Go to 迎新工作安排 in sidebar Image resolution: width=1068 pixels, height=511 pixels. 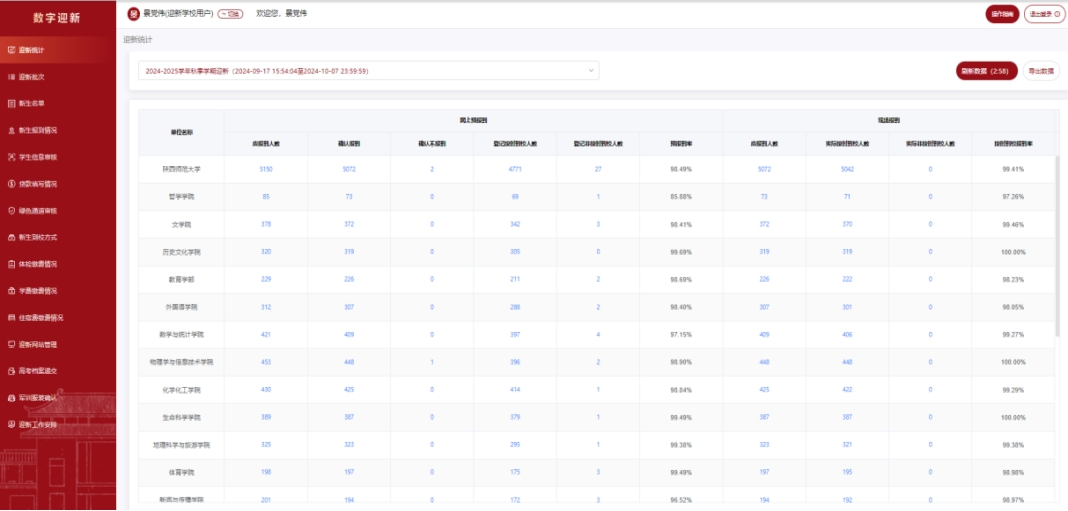(38, 425)
